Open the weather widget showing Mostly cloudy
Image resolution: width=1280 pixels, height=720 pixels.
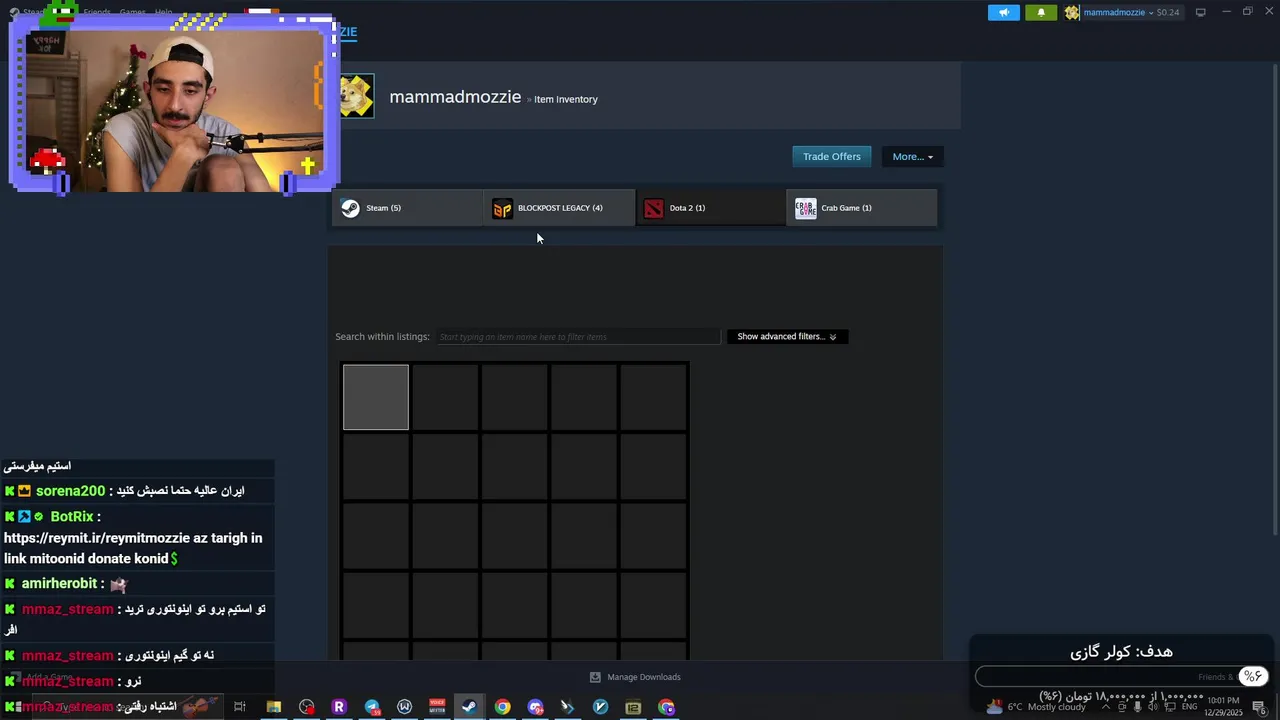coord(1036,707)
